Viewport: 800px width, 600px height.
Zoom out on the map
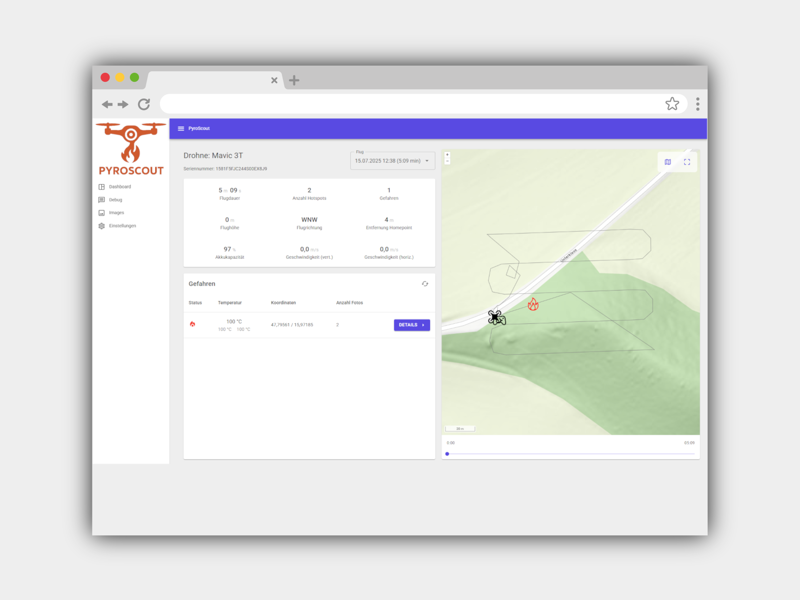(447, 161)
